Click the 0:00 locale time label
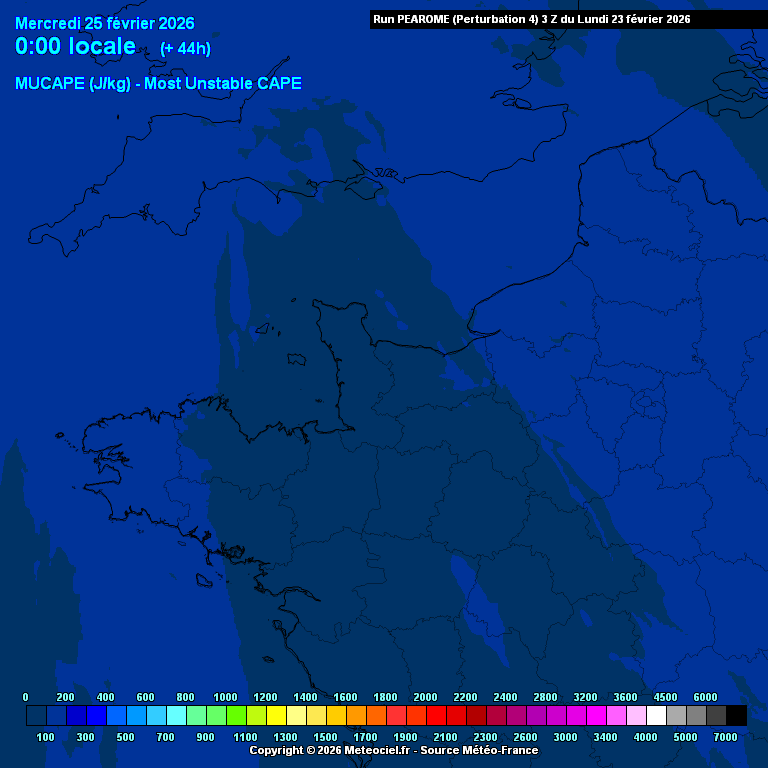 point(75,46)
